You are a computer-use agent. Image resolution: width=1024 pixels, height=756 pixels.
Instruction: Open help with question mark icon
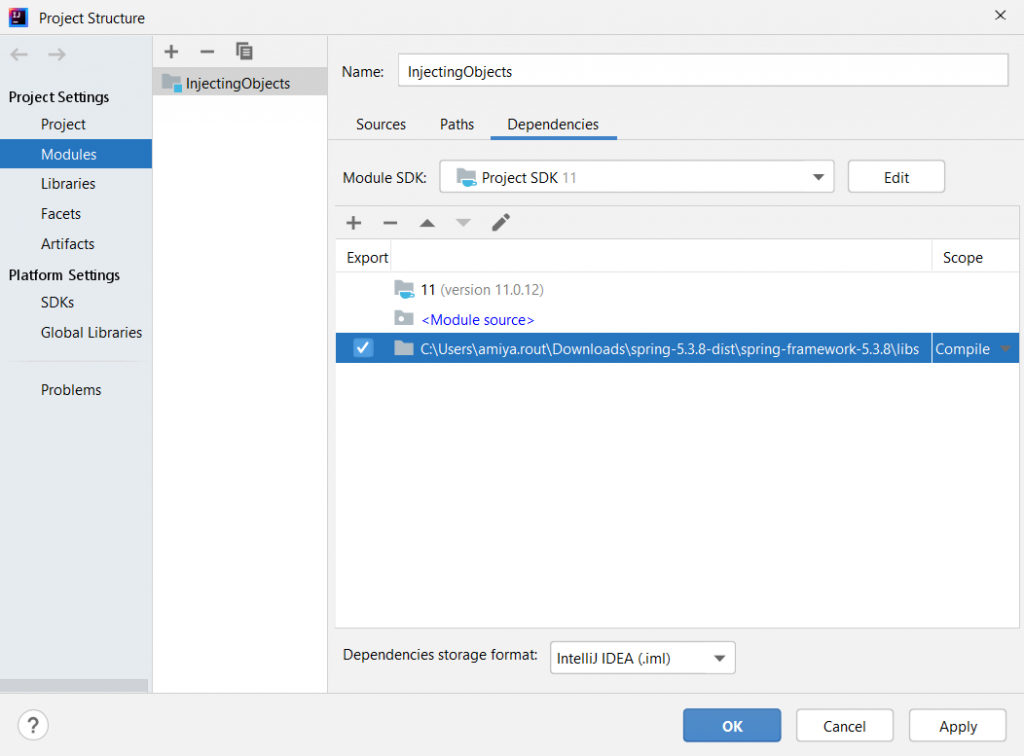click(33, 725)
